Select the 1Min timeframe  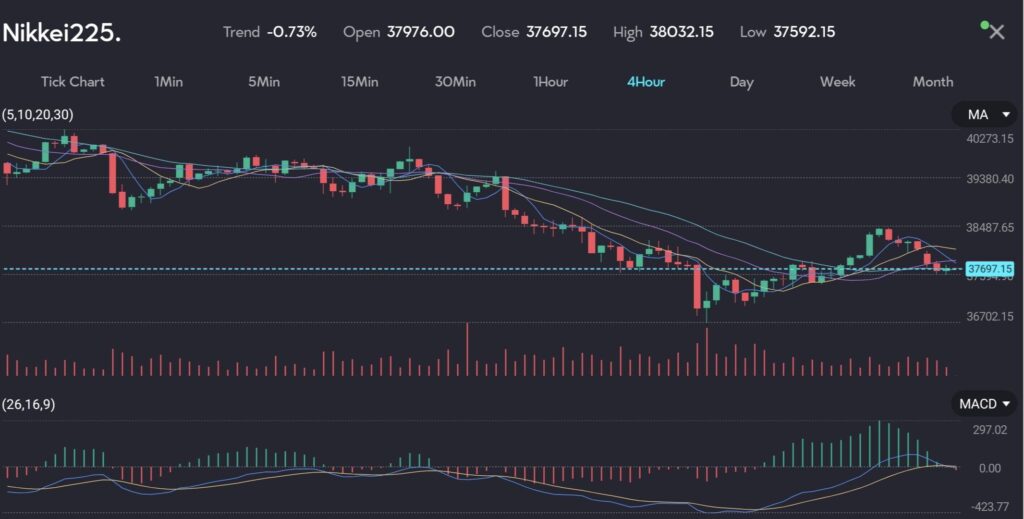point(168,82)
